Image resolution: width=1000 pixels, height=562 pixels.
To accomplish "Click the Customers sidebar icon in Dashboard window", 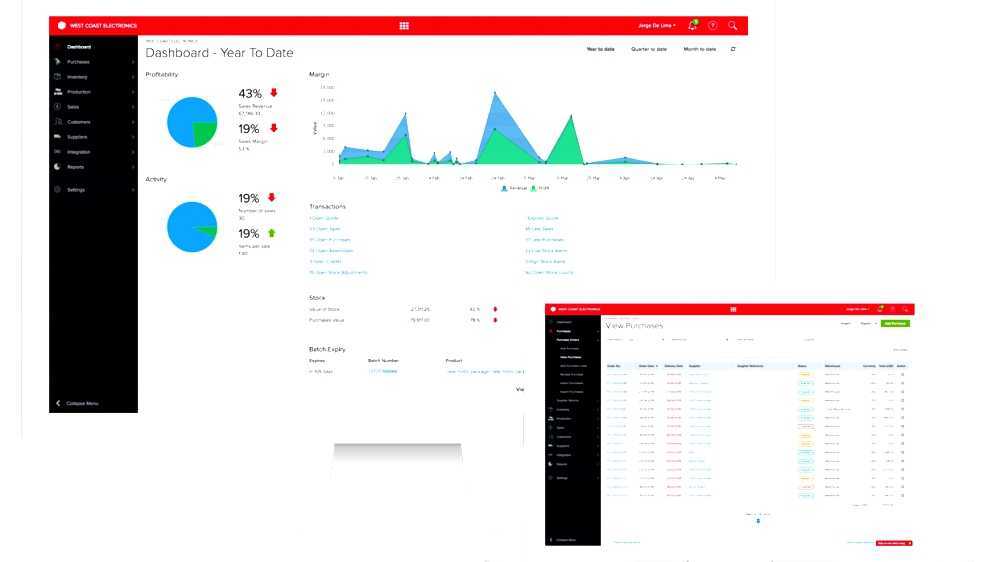I will 57,122.
